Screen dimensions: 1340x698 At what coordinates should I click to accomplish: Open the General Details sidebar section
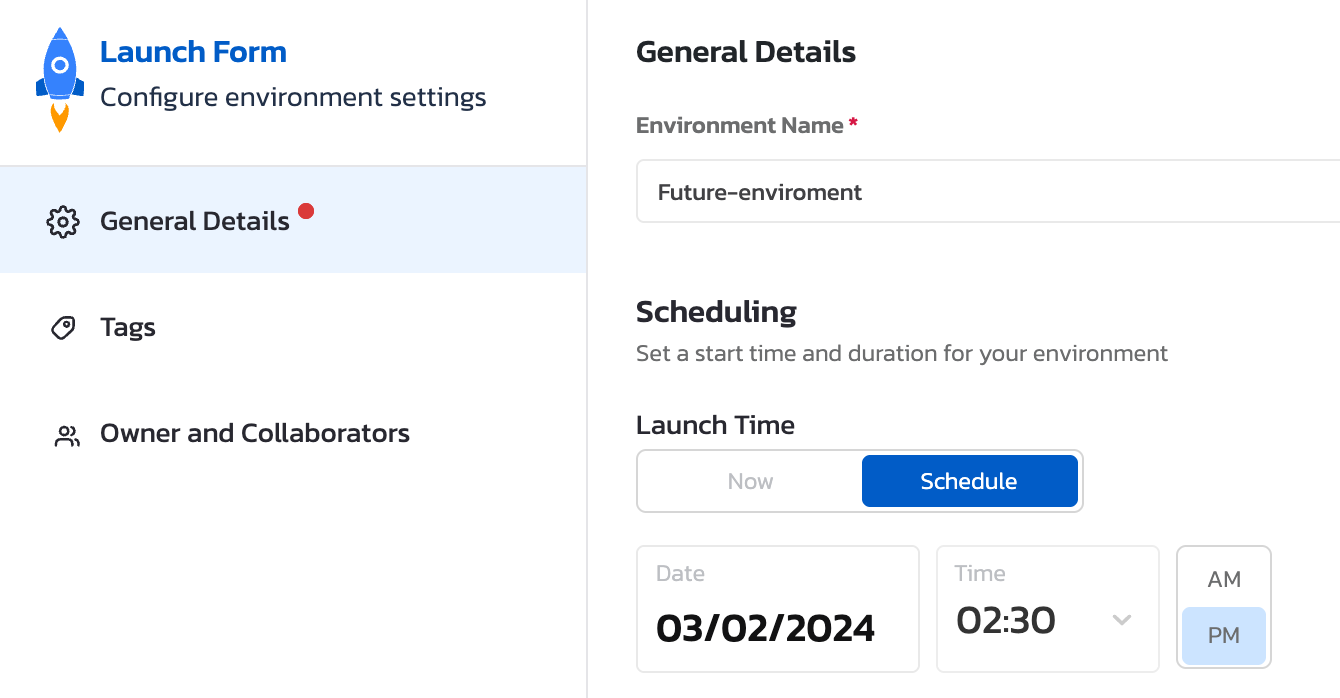click(x=195, y=221)
